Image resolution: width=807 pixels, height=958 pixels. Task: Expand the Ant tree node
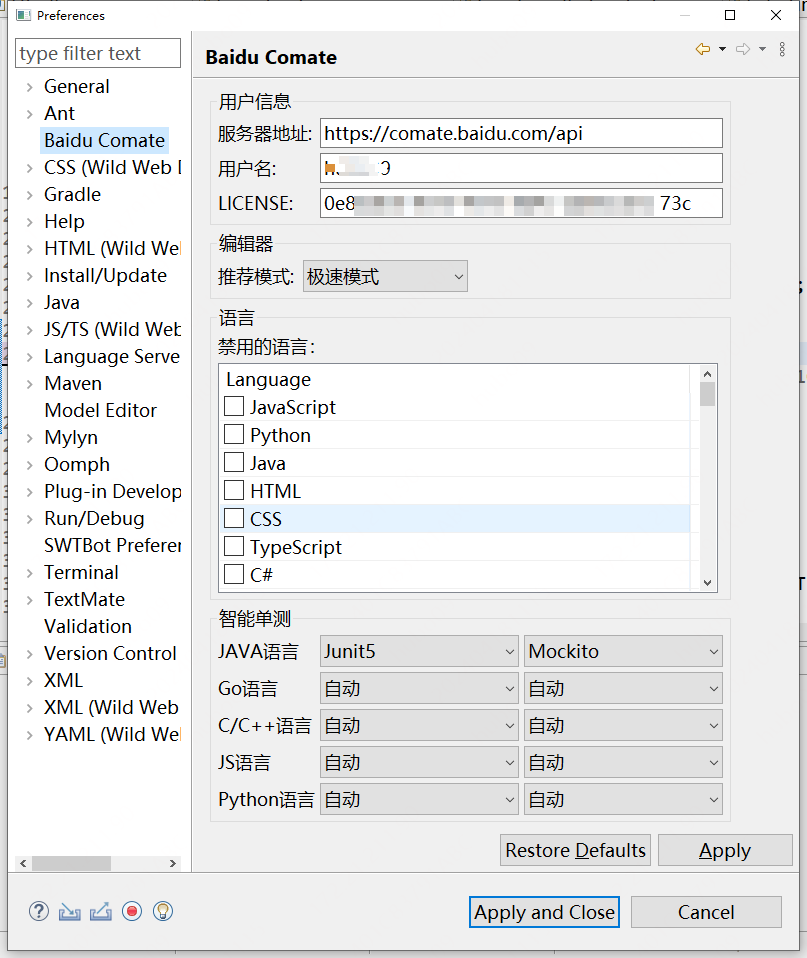coord(29,114)
